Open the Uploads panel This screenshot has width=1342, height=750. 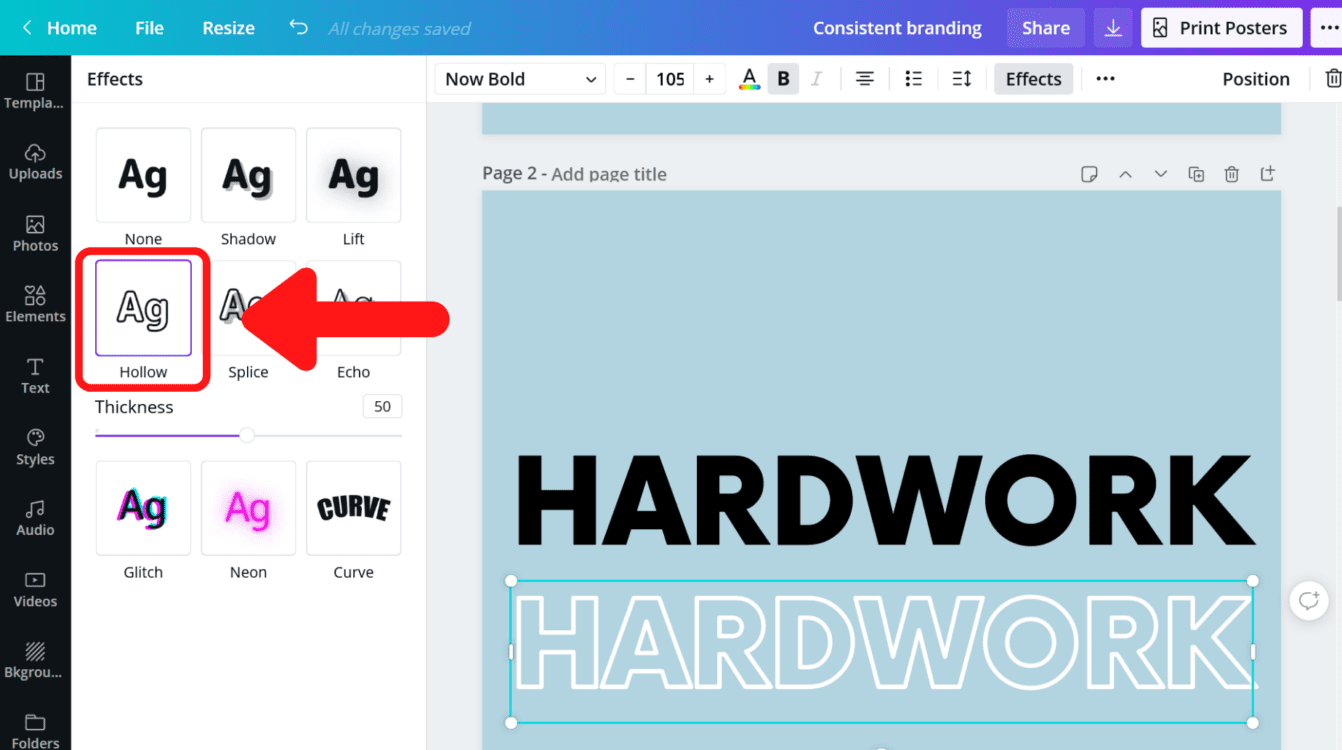(x=35, y=162)
